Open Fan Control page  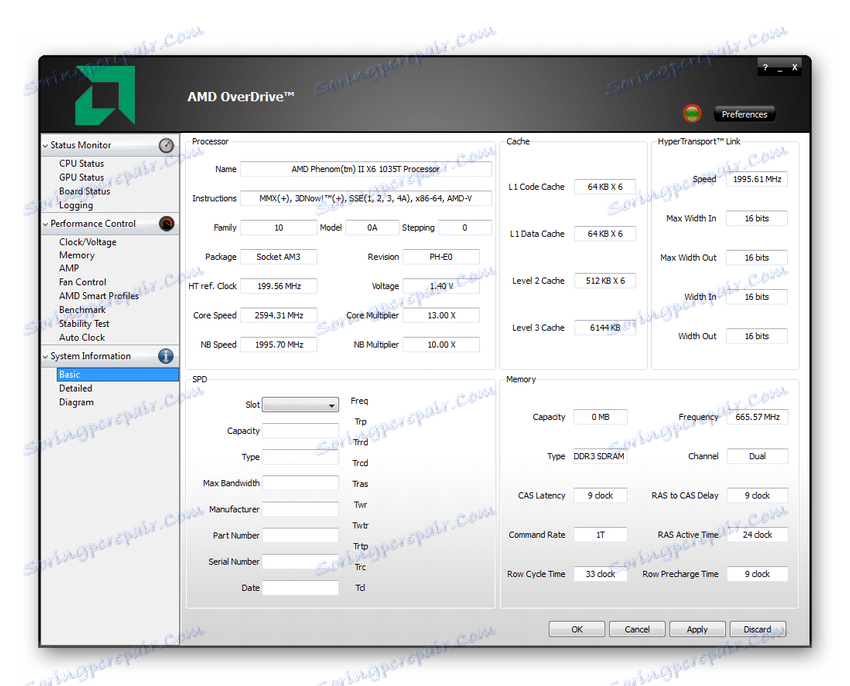coord(82,282)
